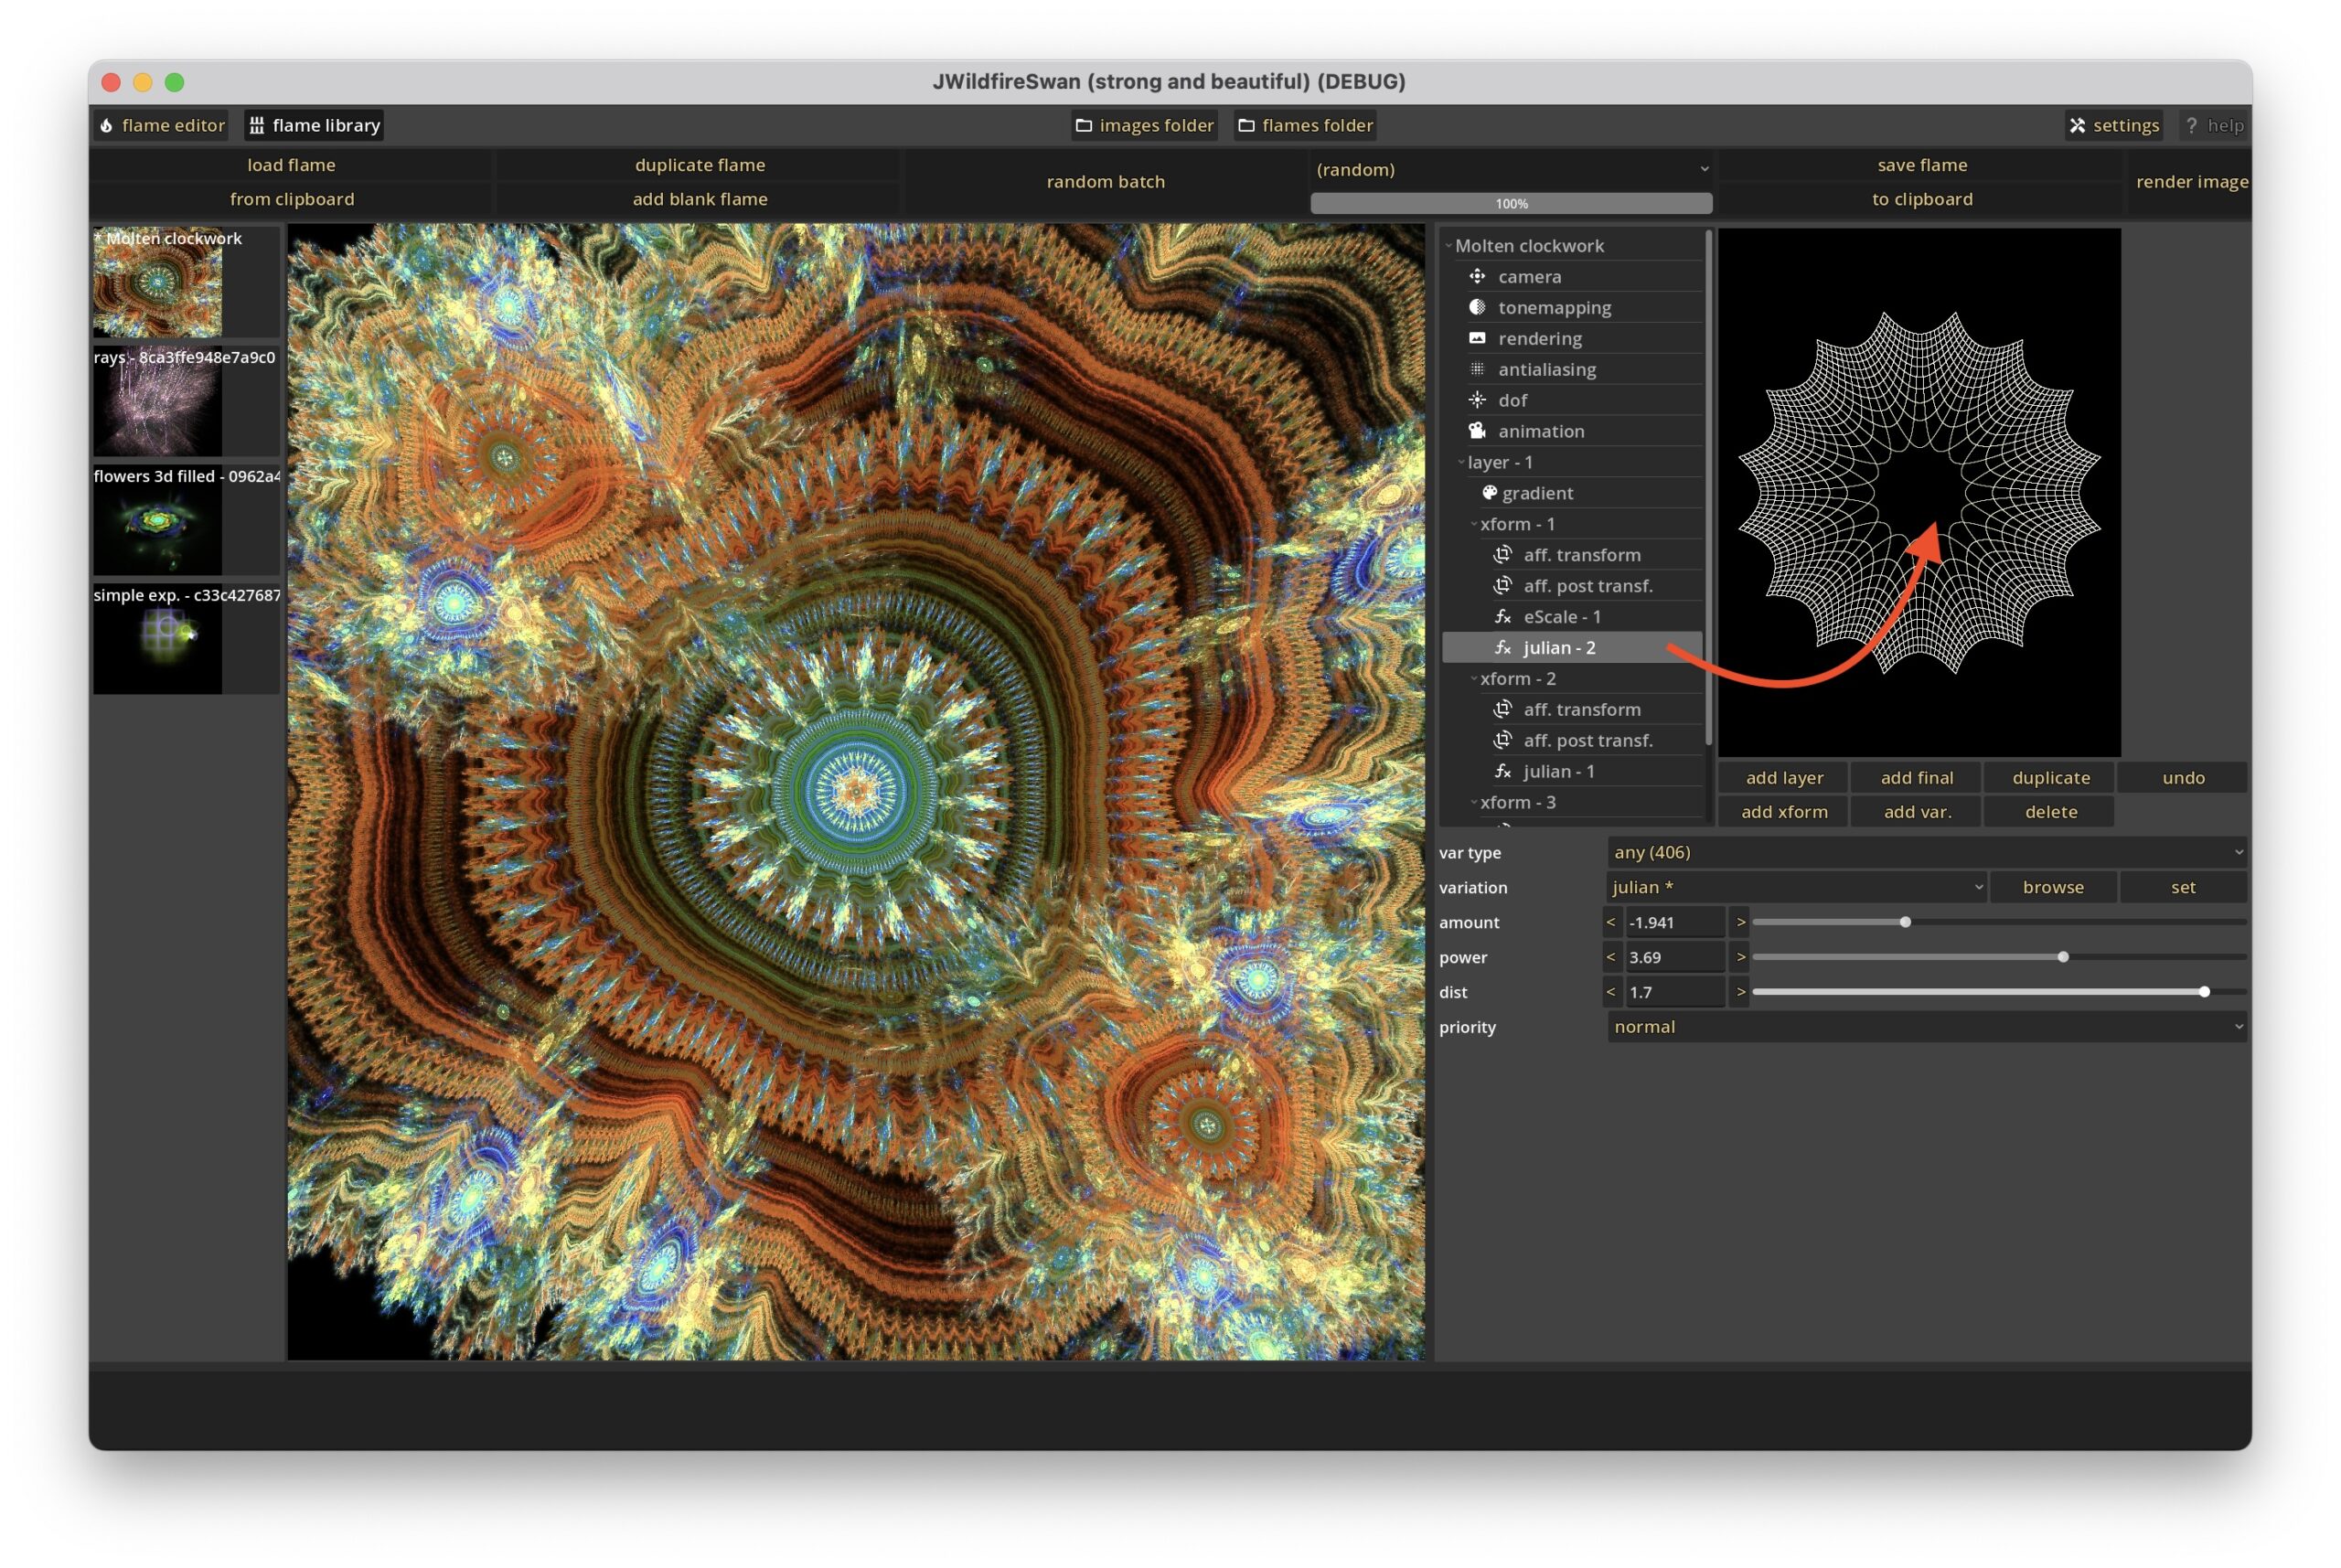Open the tonemapping node icon
This screenshot has width=2341, height=1568.
coord(1477,307)
